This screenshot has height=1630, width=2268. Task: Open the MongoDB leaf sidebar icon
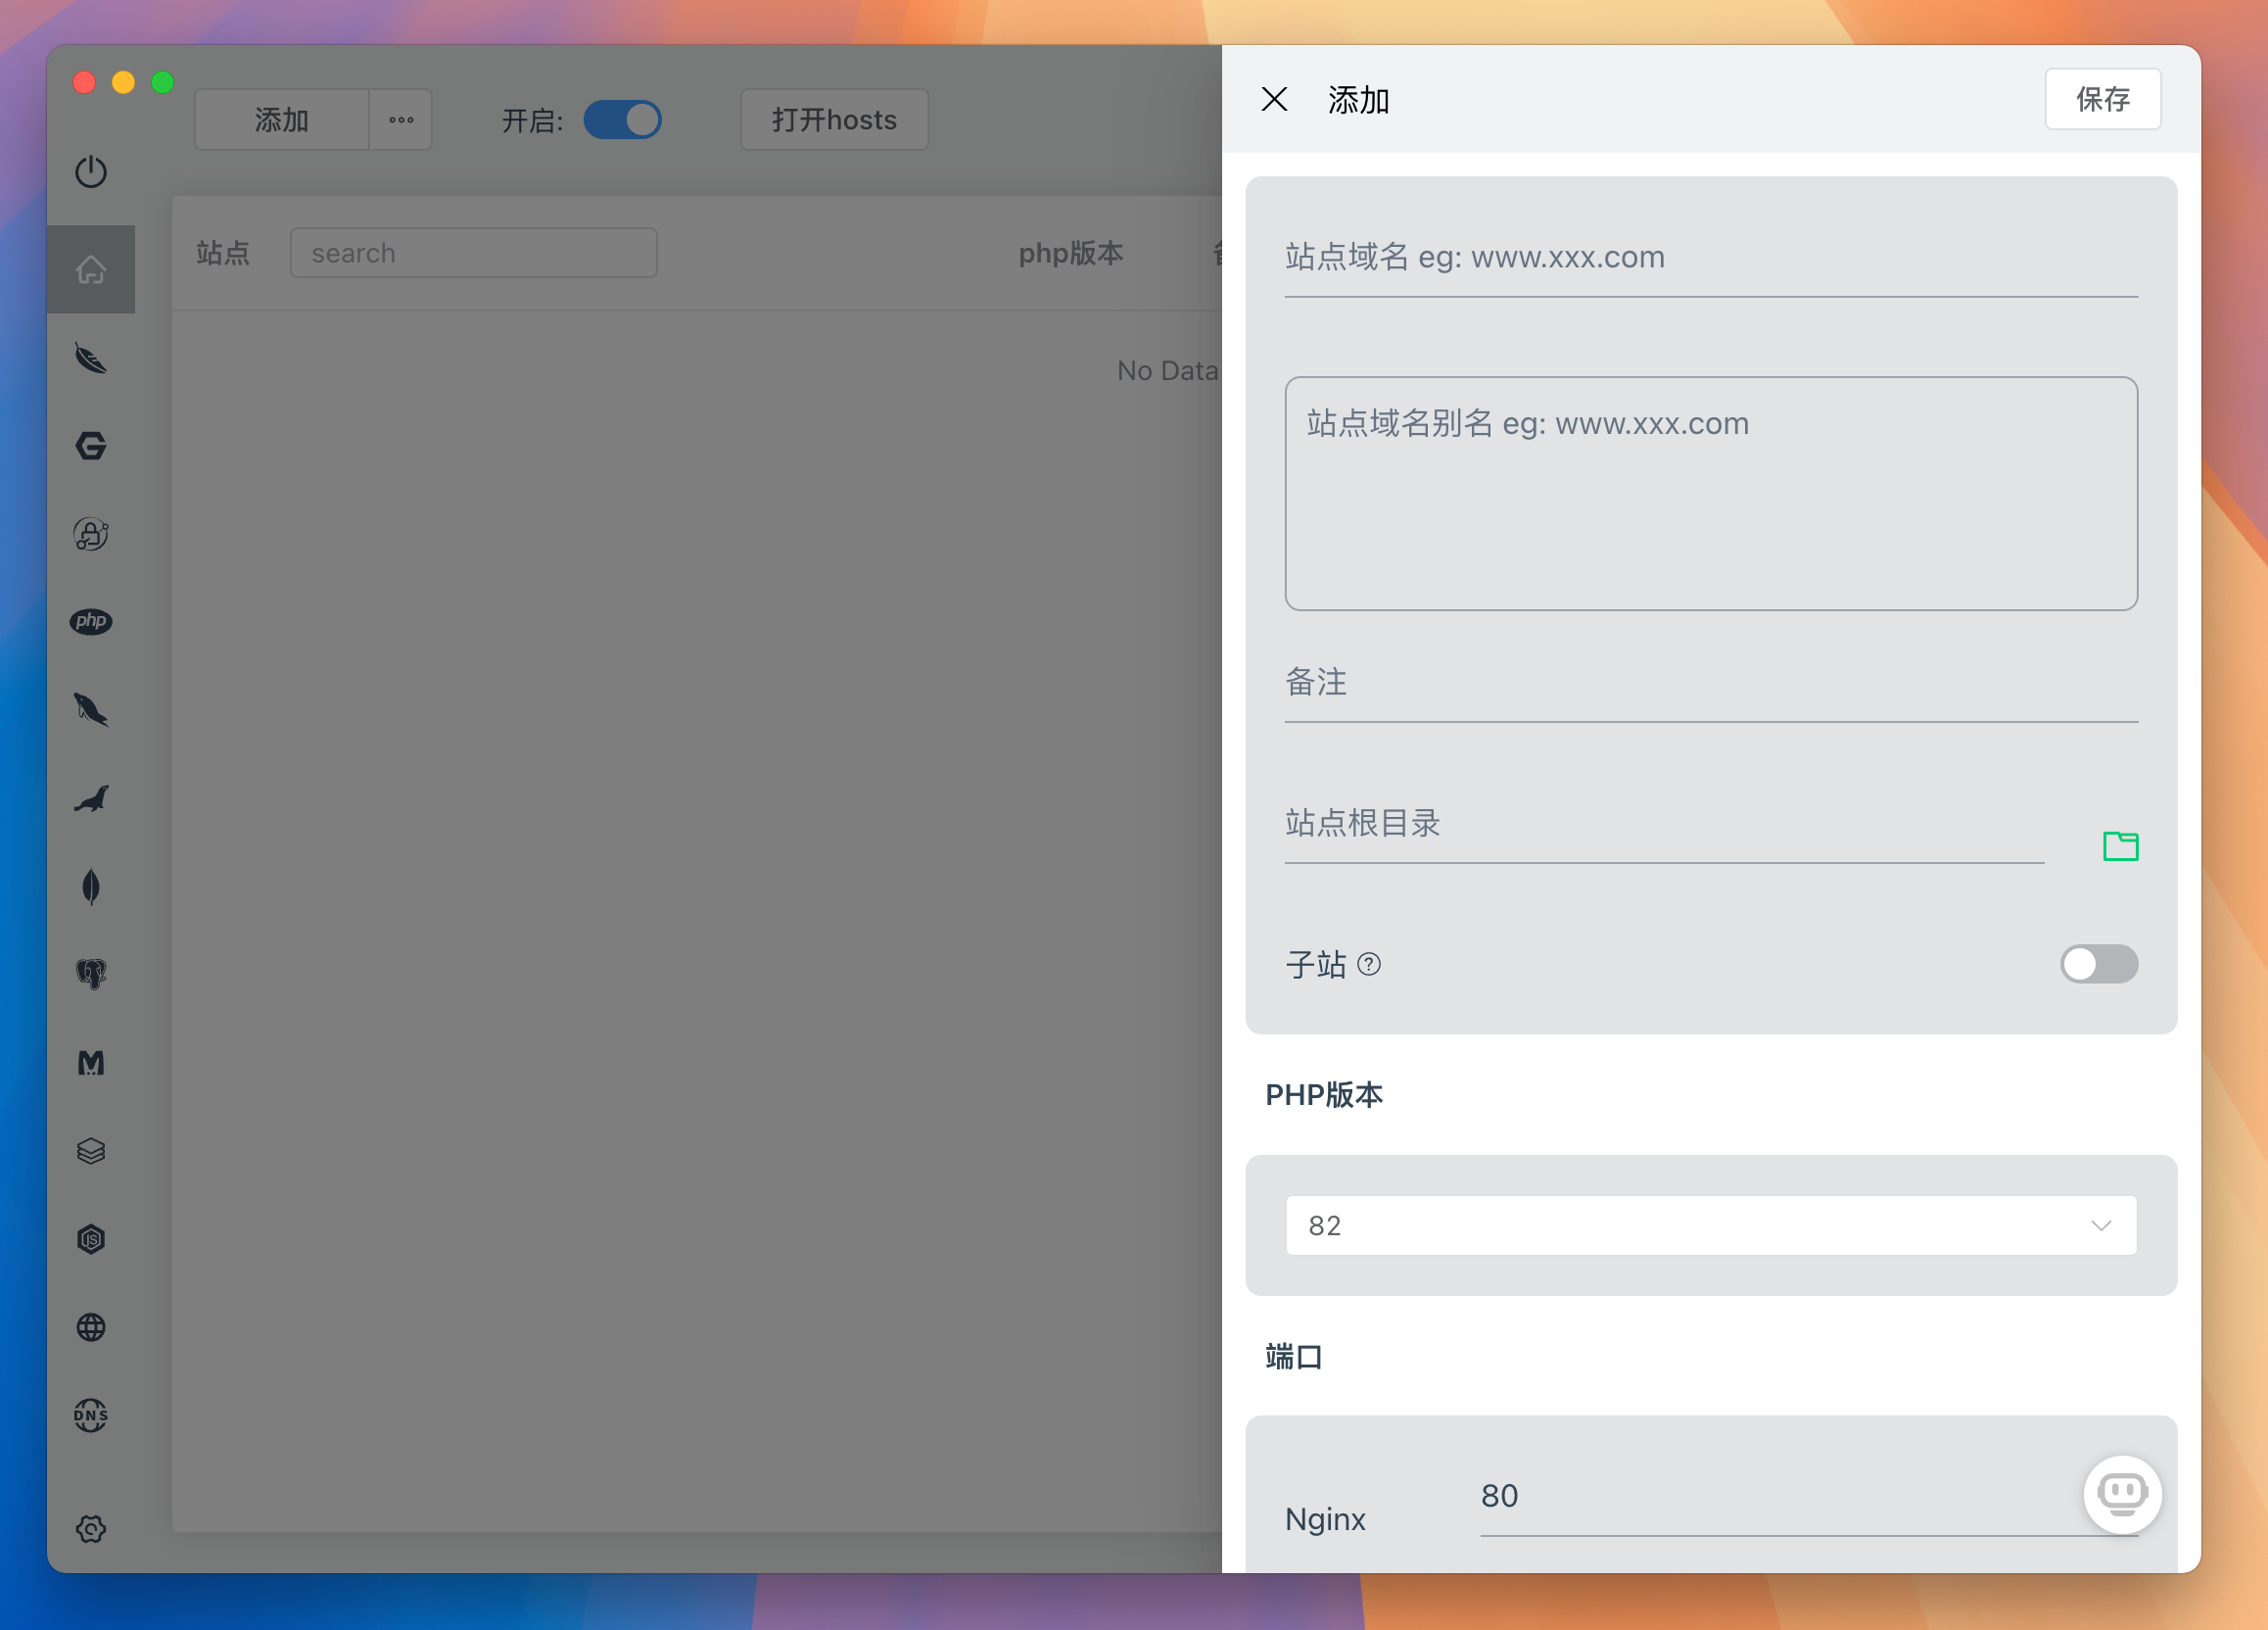coord(91,886)
